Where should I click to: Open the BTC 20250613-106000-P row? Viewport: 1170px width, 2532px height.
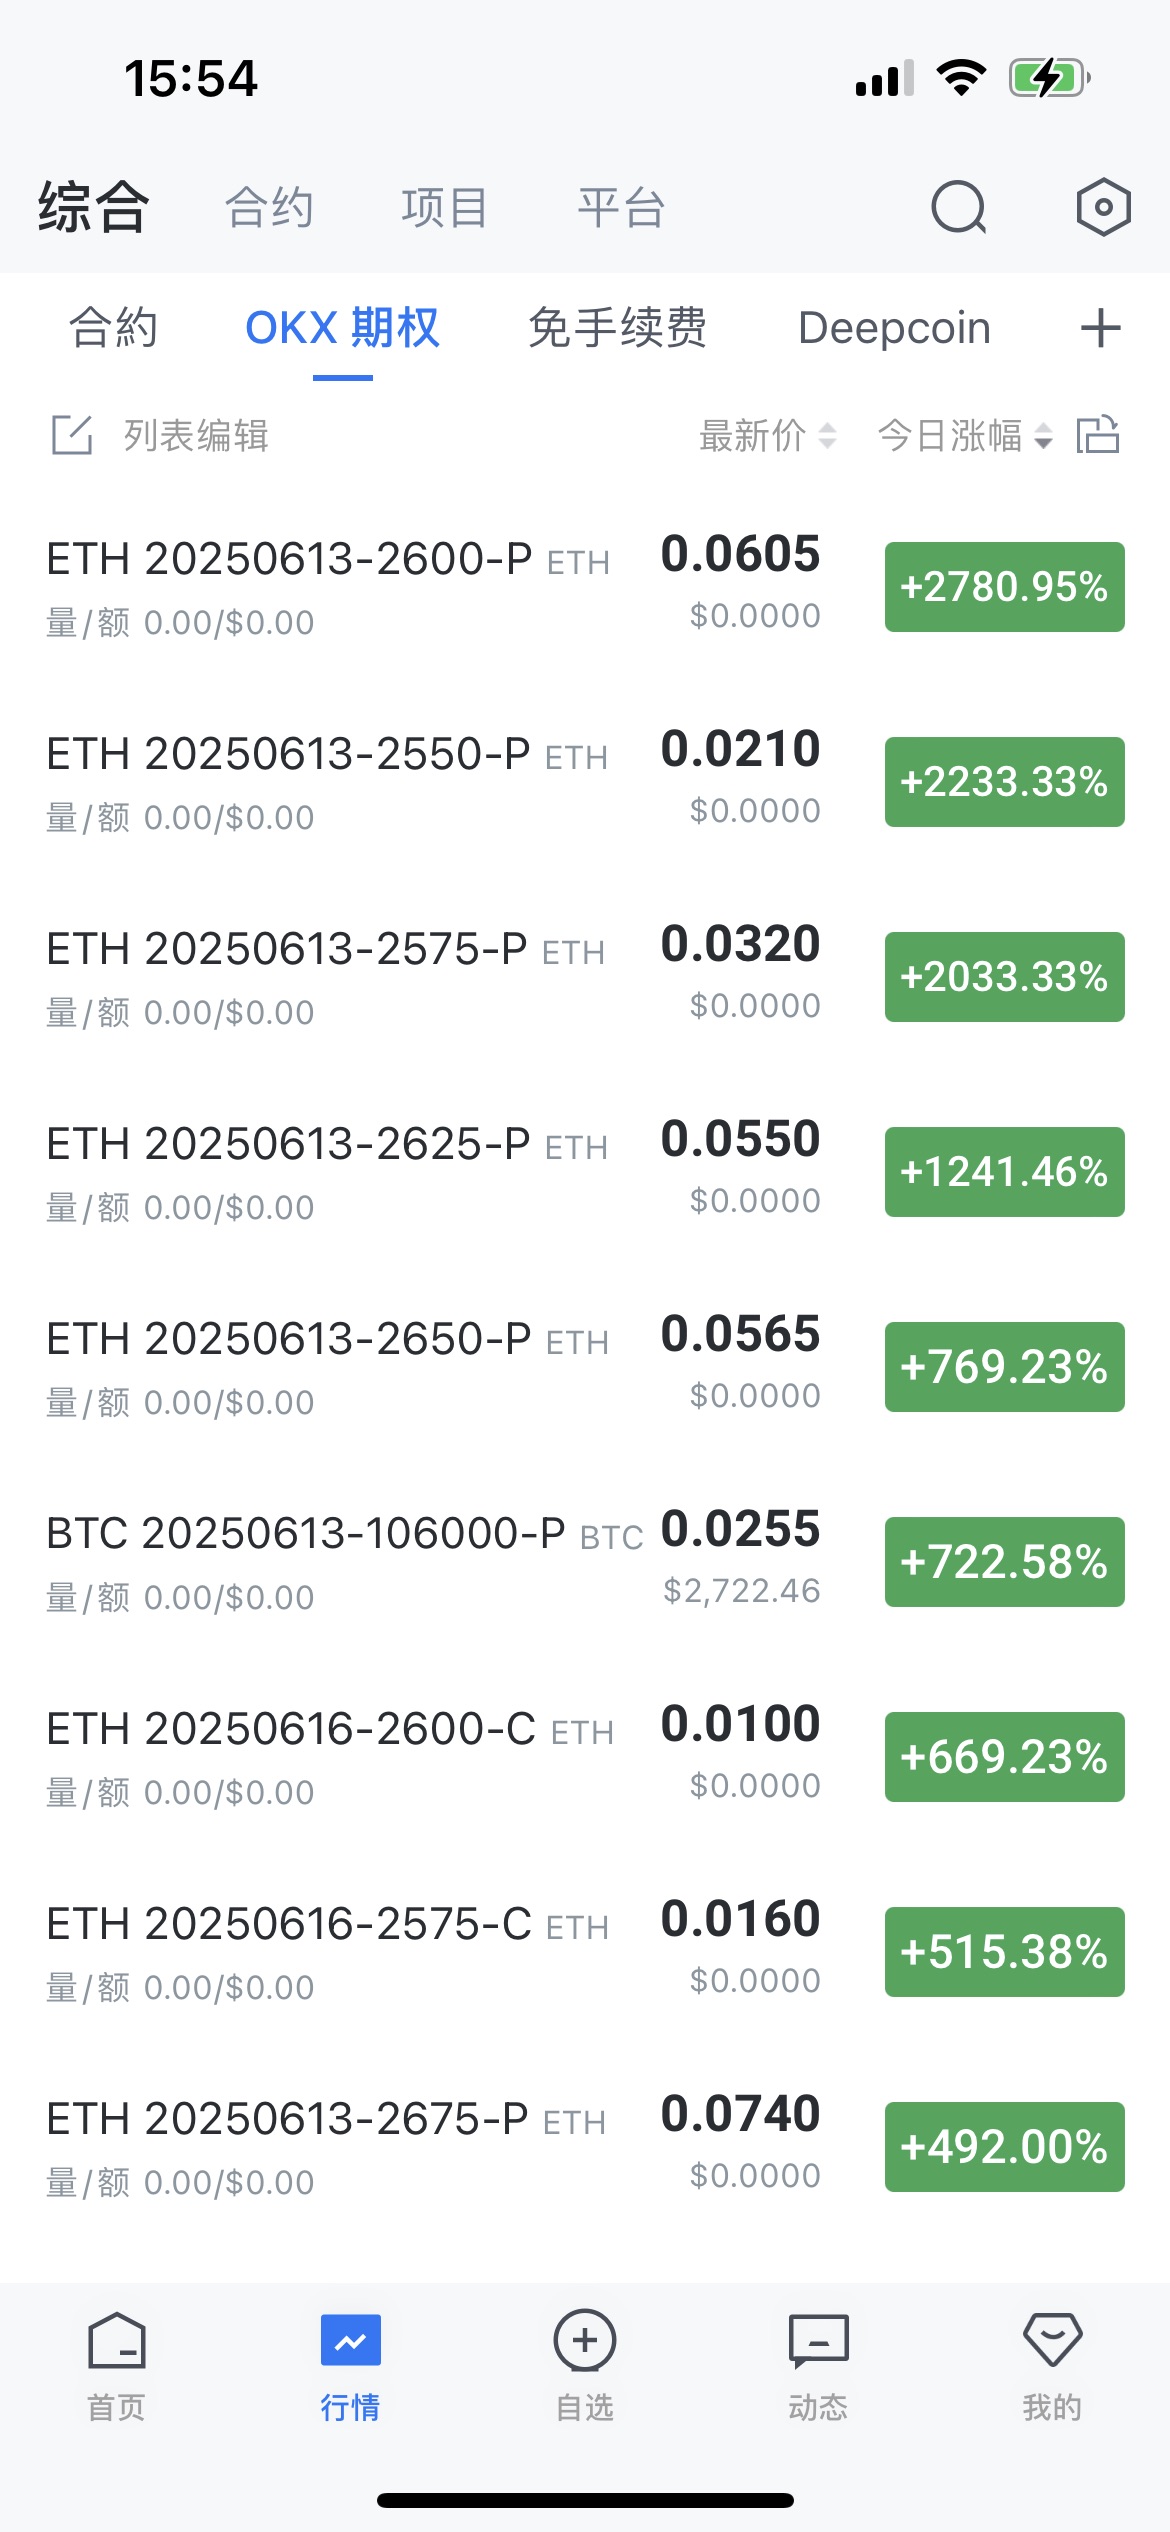585,1563
